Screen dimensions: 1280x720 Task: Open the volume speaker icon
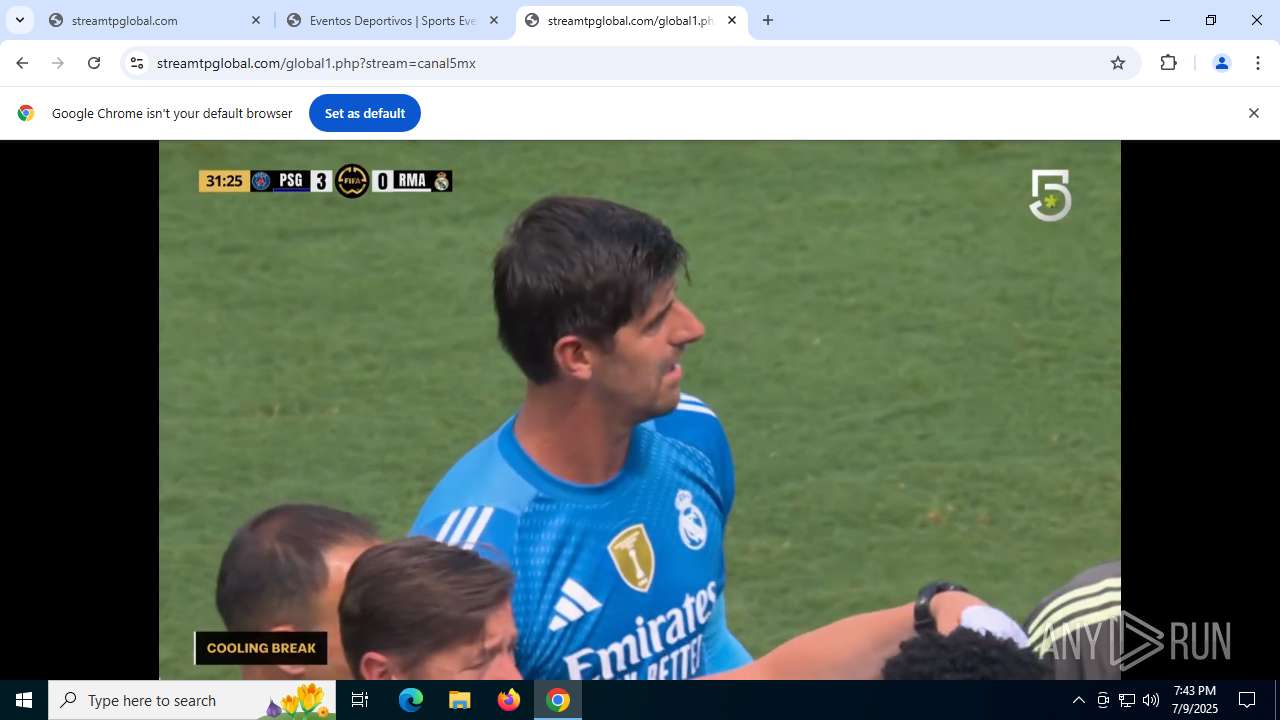(1150, 700)
